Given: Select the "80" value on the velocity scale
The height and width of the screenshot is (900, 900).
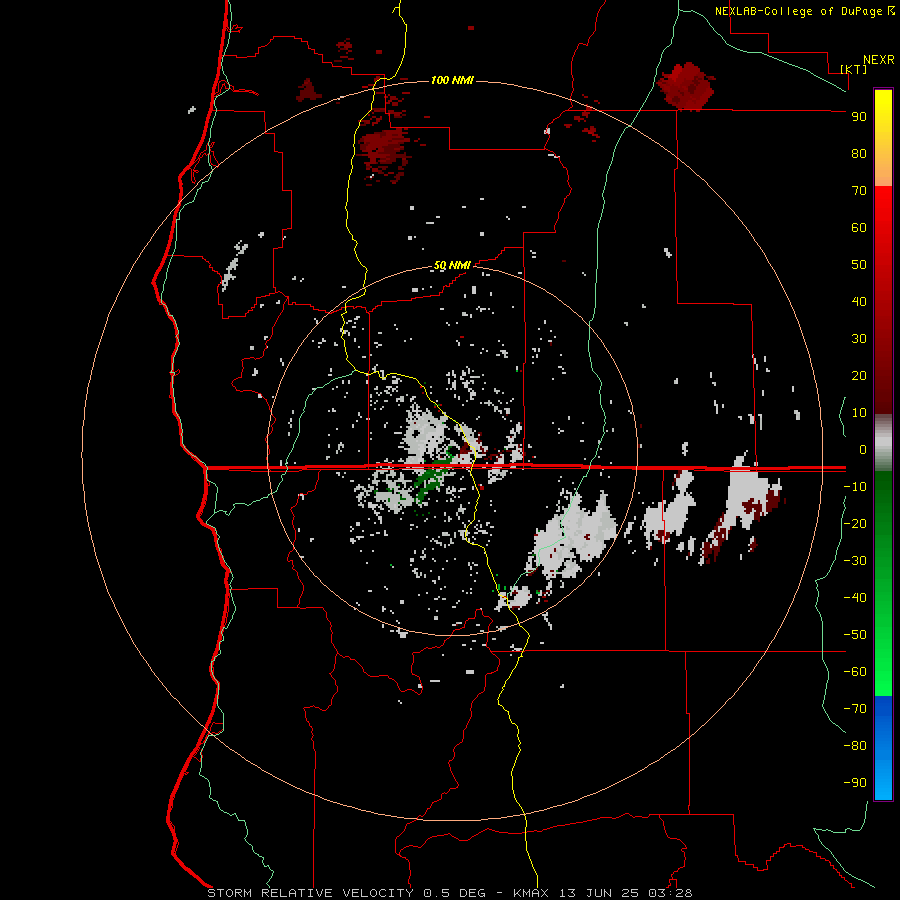Looking at the screenshot, I should tap(859, 154).
